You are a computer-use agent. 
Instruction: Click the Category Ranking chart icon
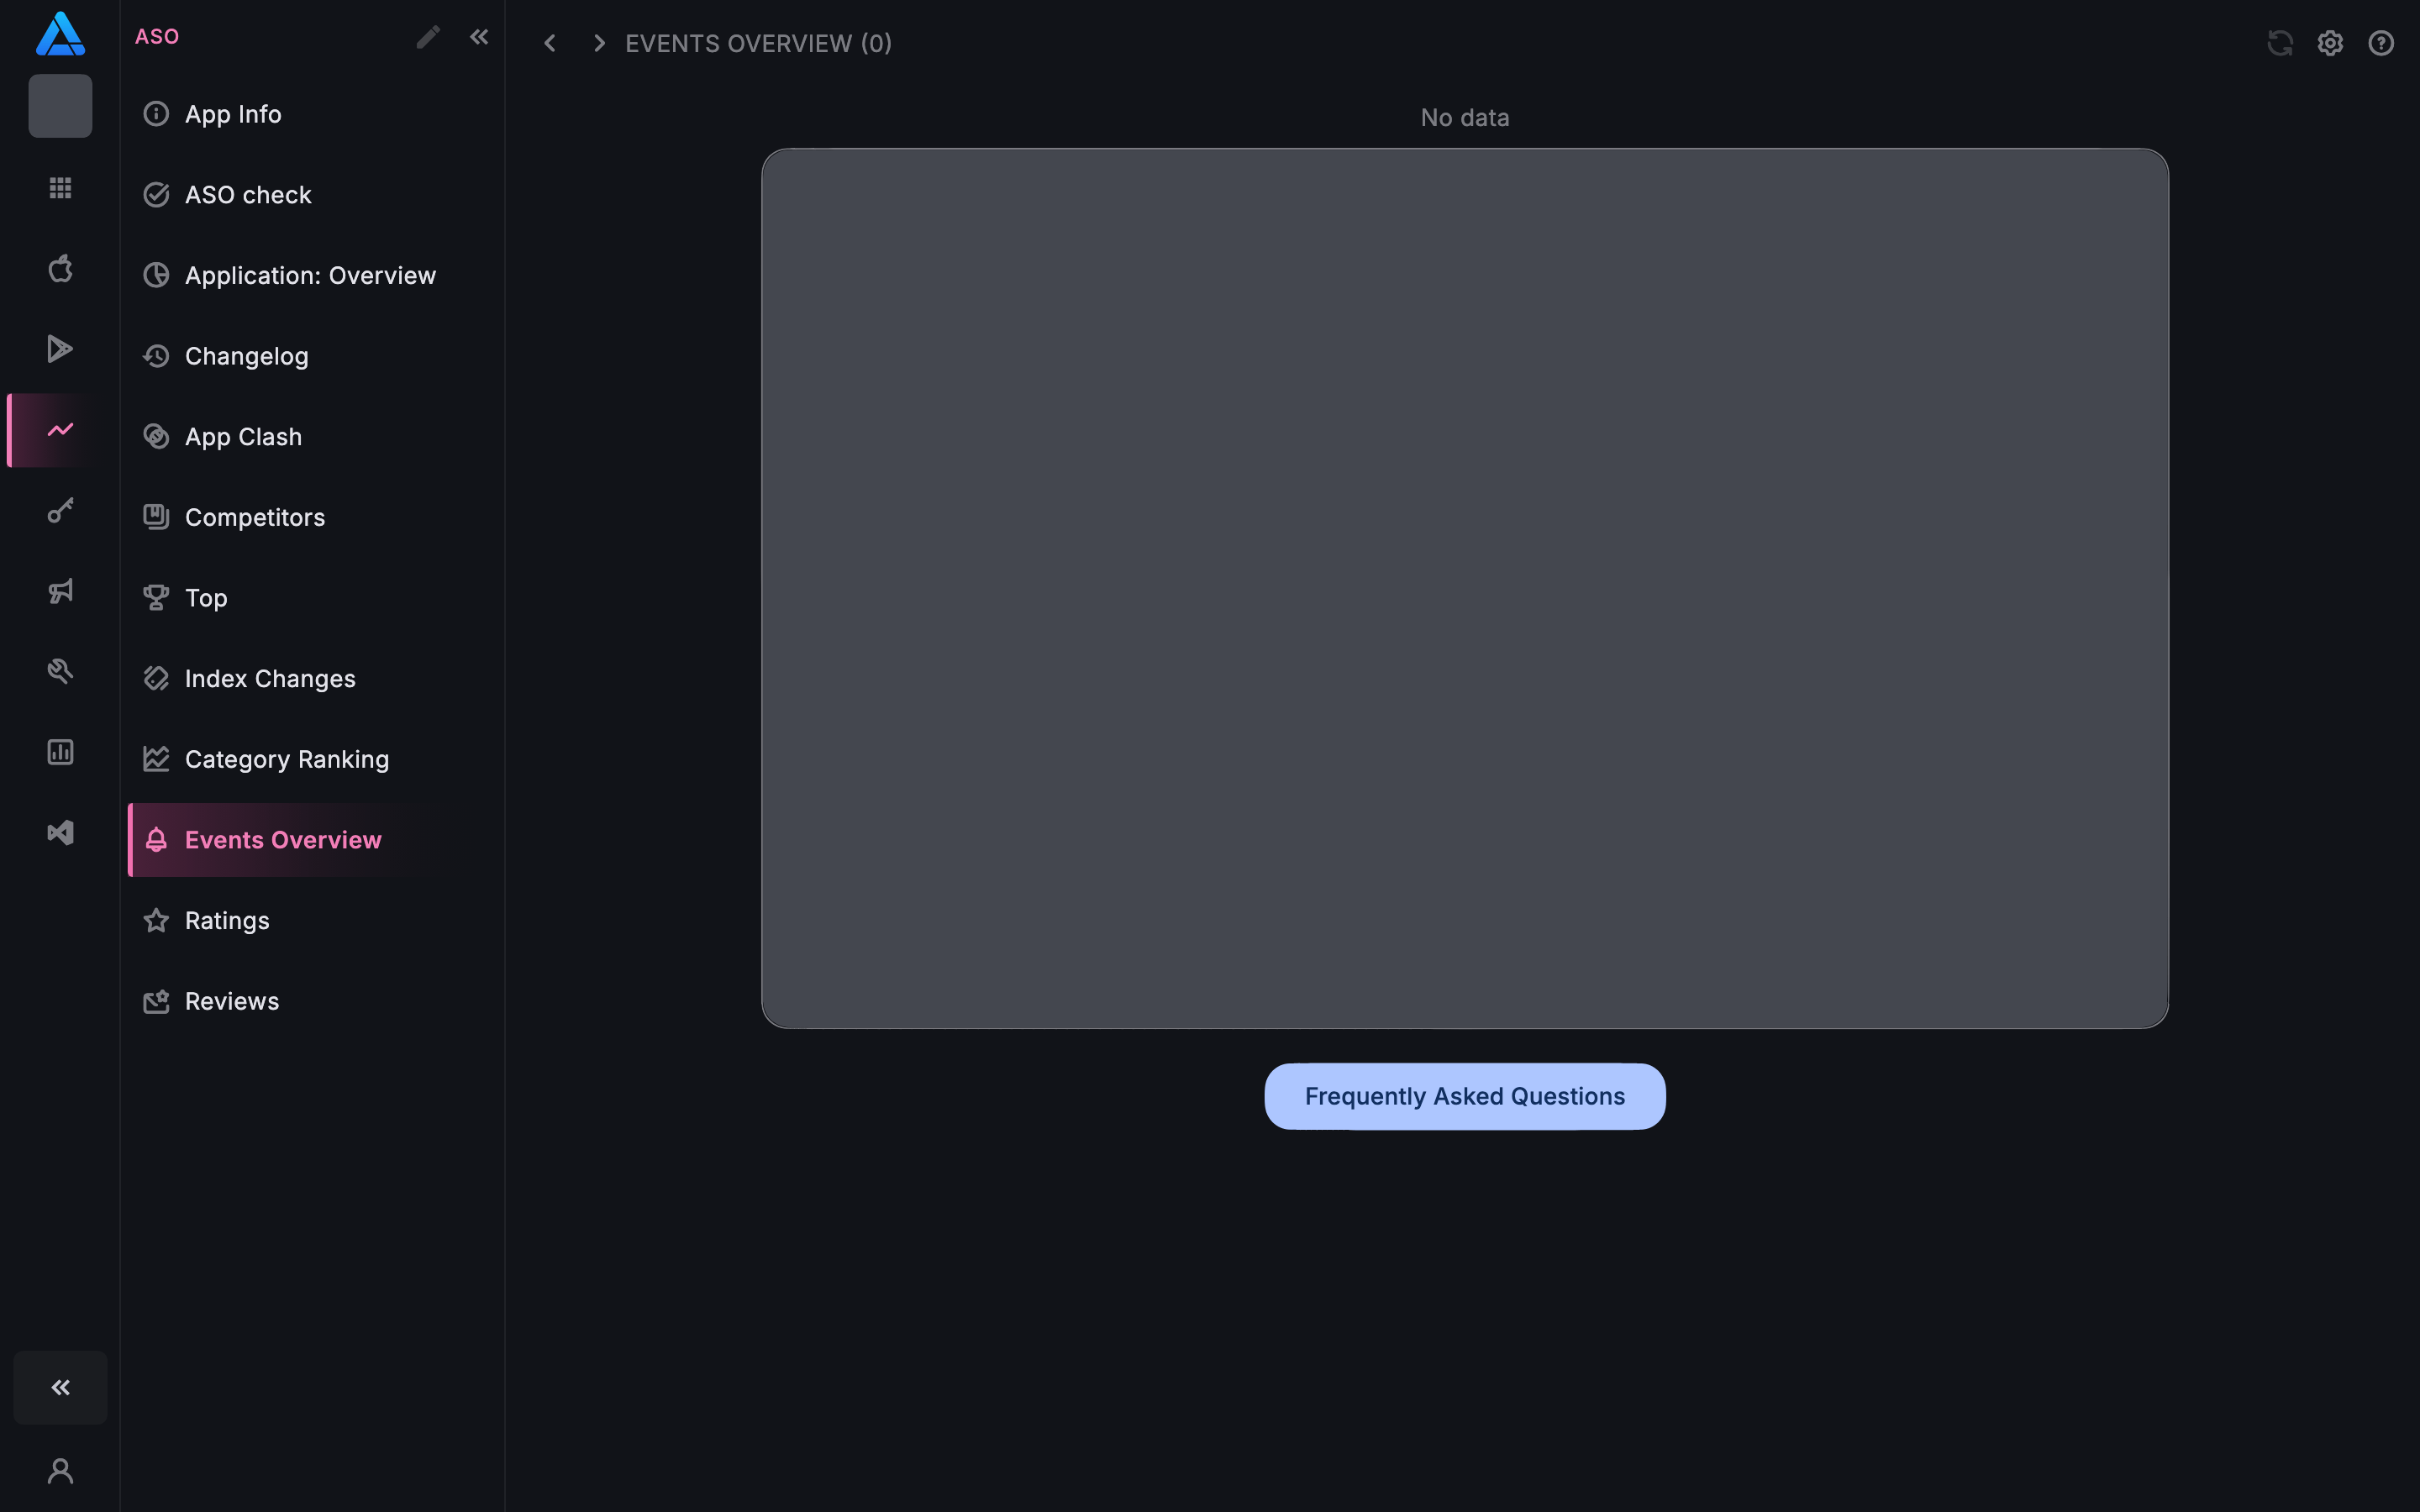(156, 759)
